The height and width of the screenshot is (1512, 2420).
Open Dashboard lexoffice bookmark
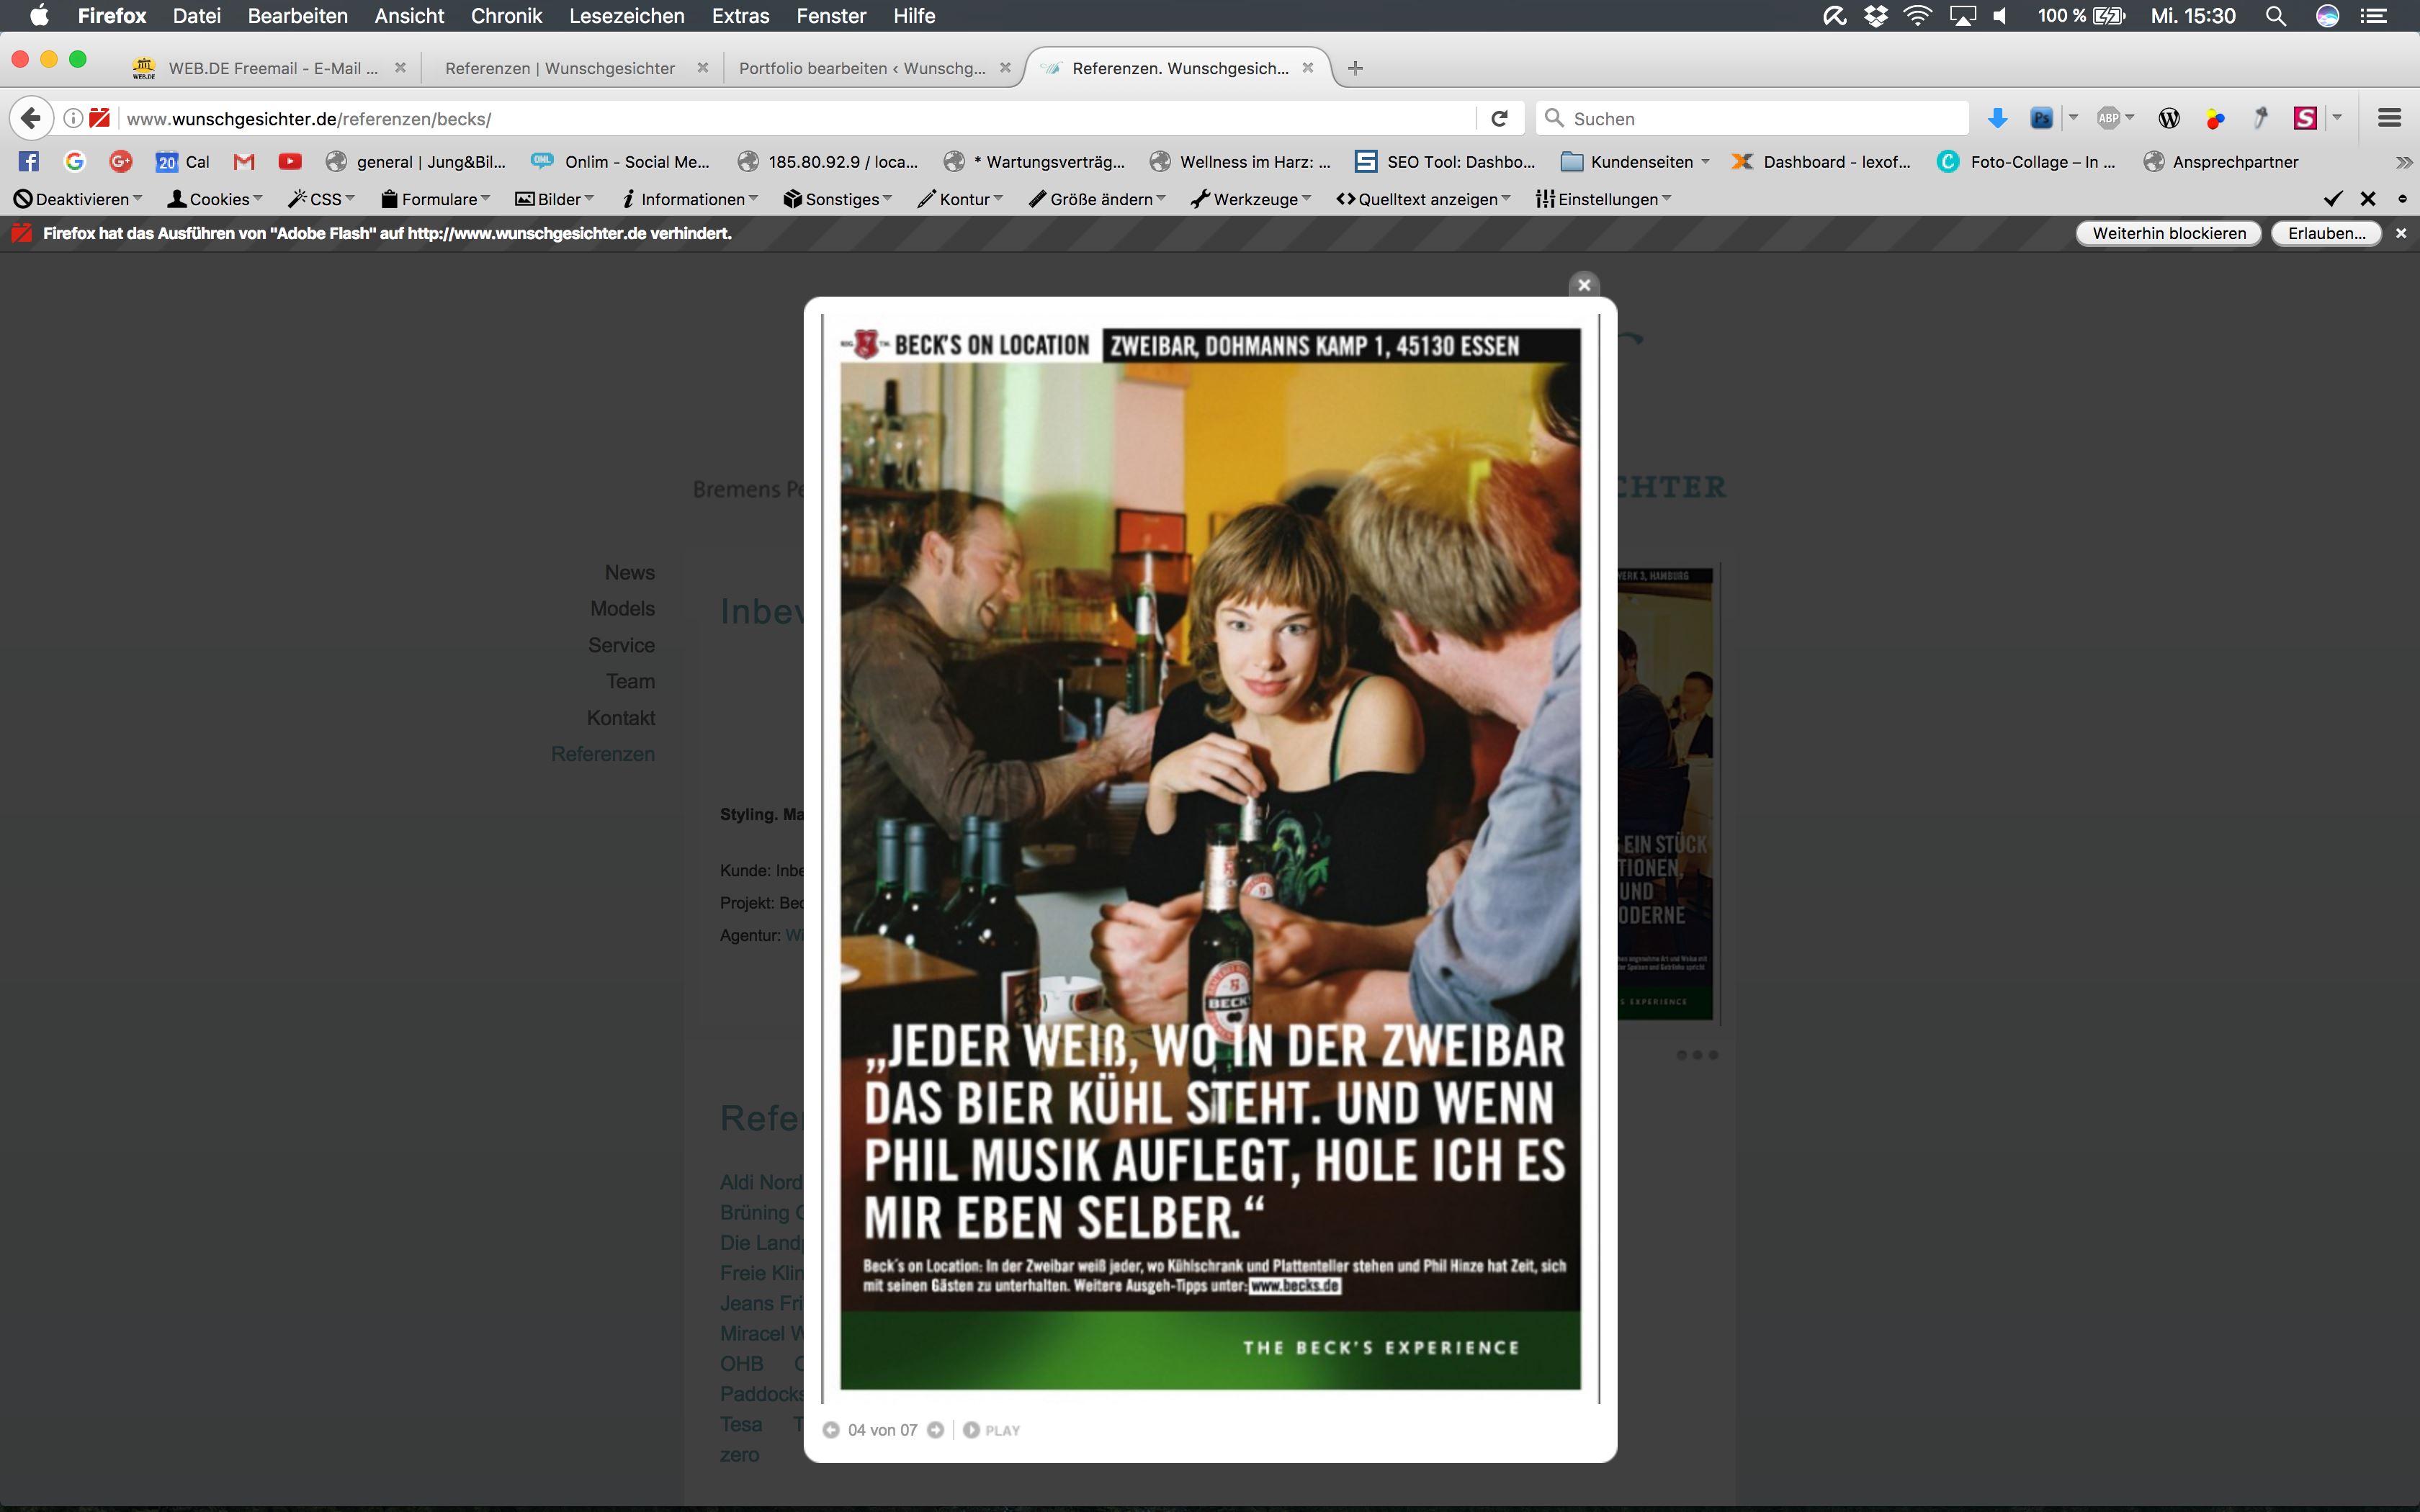click(x=1821, y=161)
